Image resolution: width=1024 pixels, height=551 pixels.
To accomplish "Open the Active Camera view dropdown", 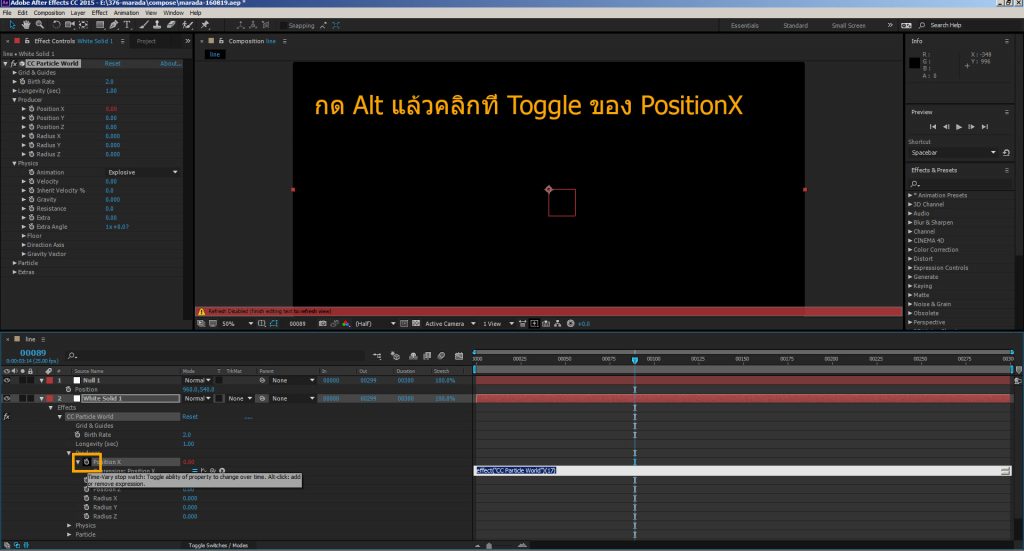I will 447,324.
